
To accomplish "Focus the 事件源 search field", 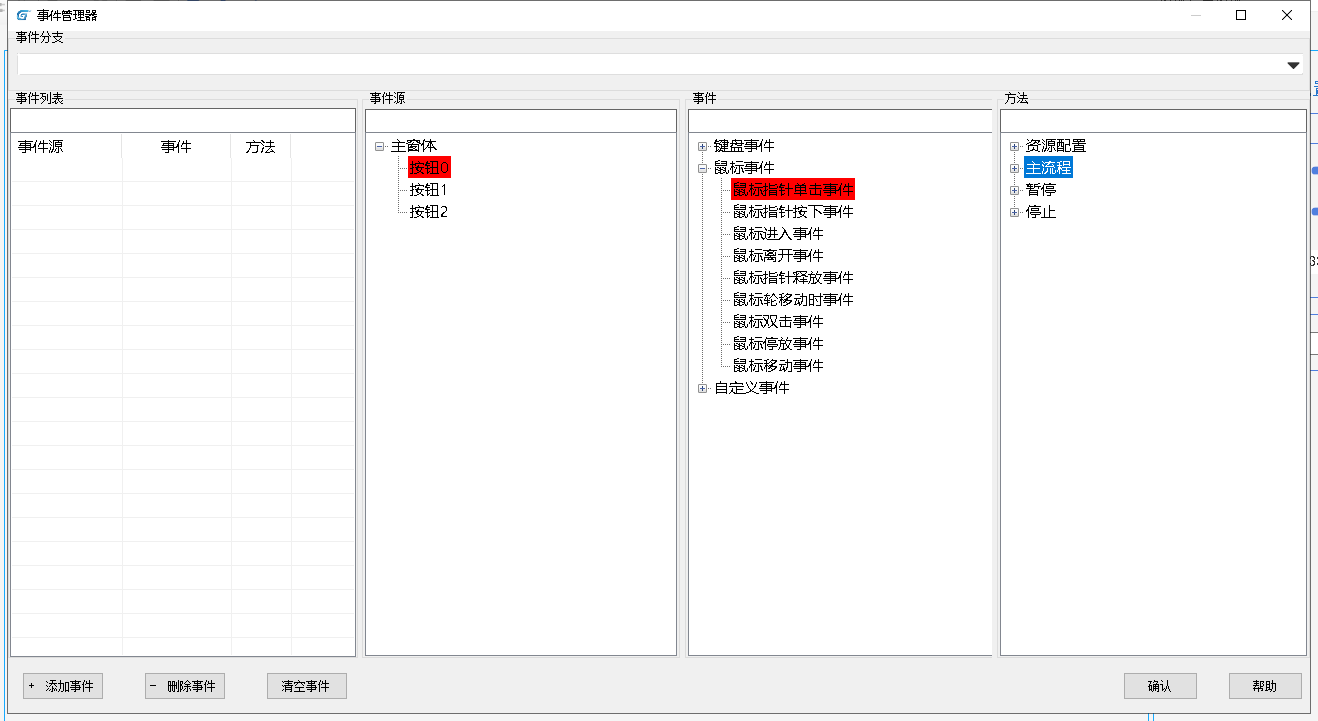I will pyautogui.click(x=521, y=120).
